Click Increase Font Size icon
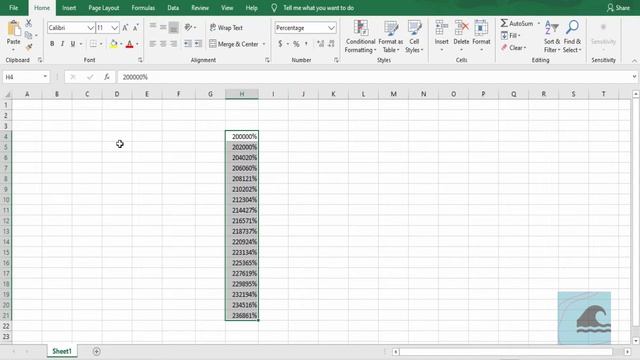Screen dimensions: 640x360 125,28
